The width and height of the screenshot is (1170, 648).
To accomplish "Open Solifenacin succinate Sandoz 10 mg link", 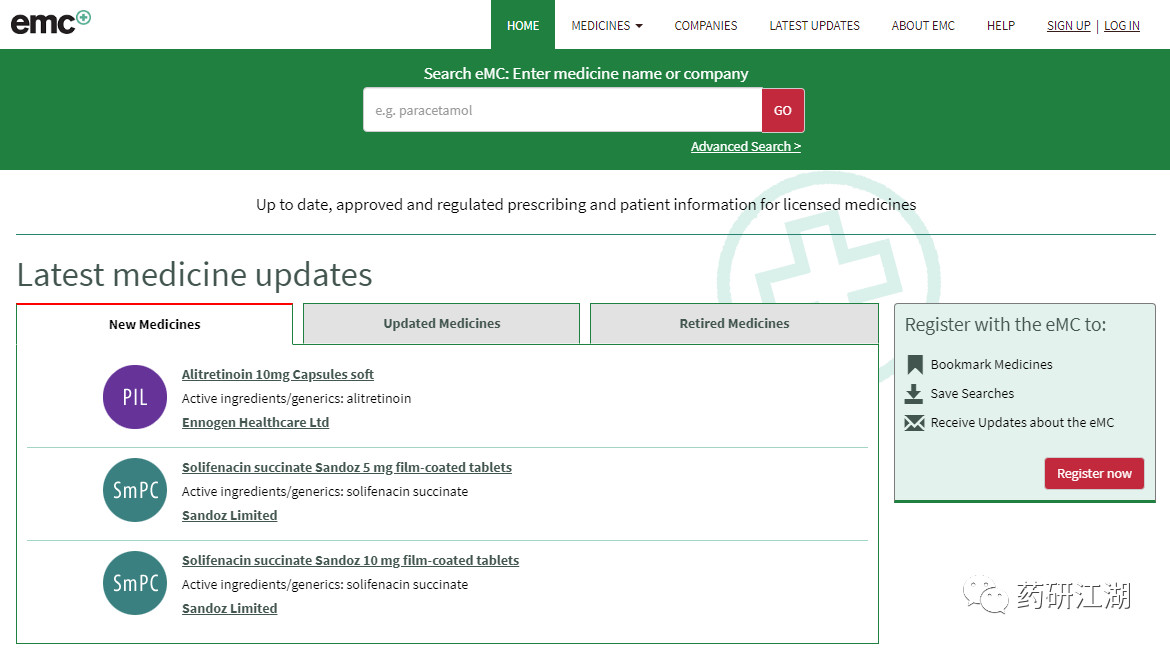I will tap(351, 560).
